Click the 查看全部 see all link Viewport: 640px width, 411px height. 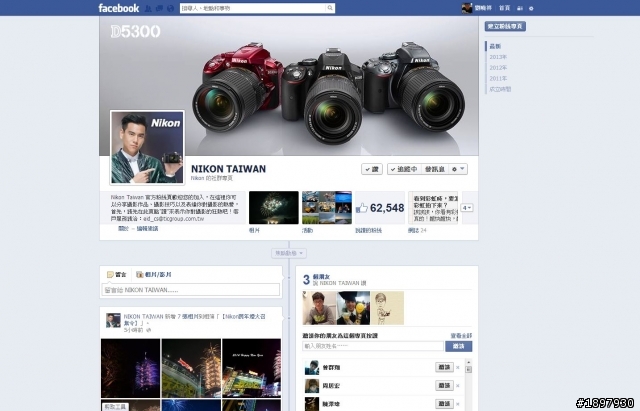[x=461, y=335]
